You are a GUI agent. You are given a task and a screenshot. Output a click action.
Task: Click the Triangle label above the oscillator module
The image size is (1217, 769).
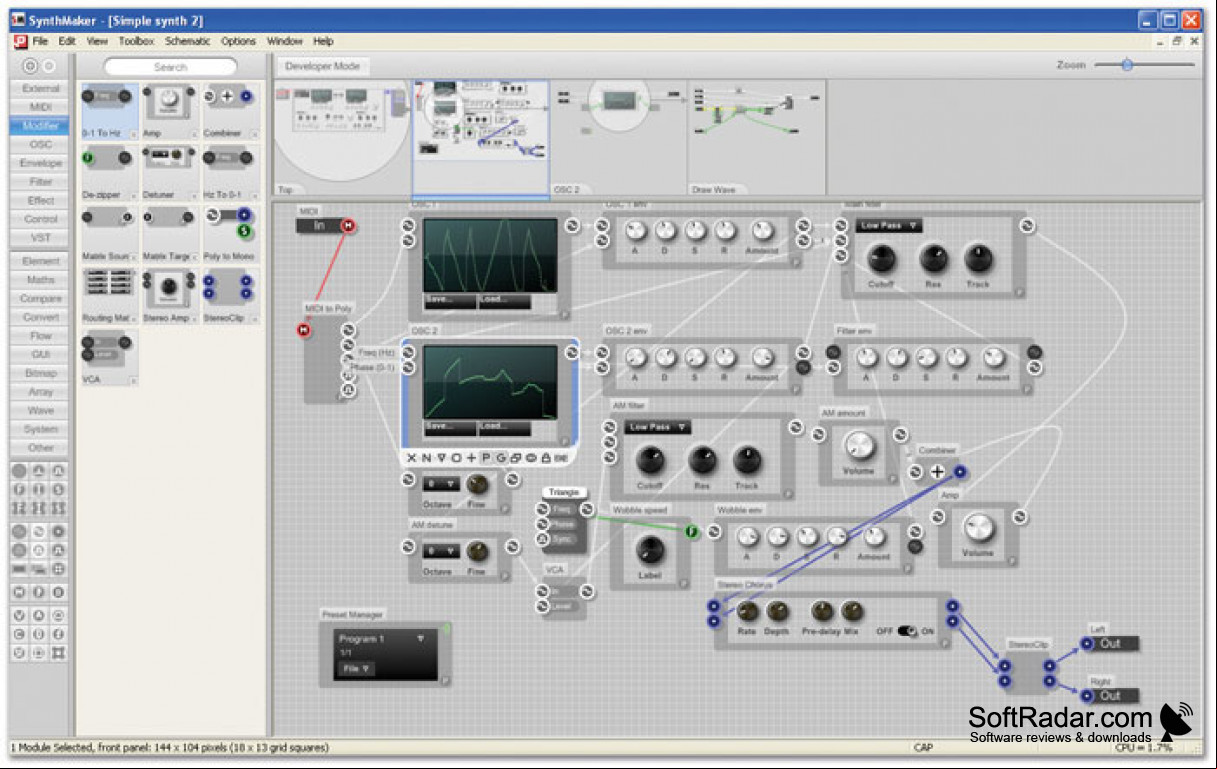564,493
